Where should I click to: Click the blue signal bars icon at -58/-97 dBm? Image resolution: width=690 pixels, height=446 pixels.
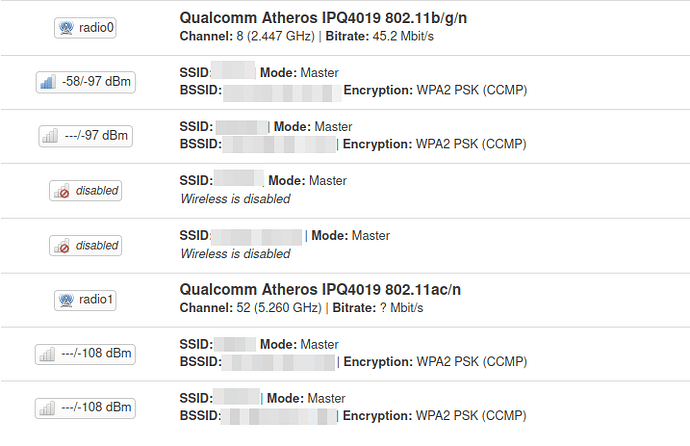[x=48, y=82]
